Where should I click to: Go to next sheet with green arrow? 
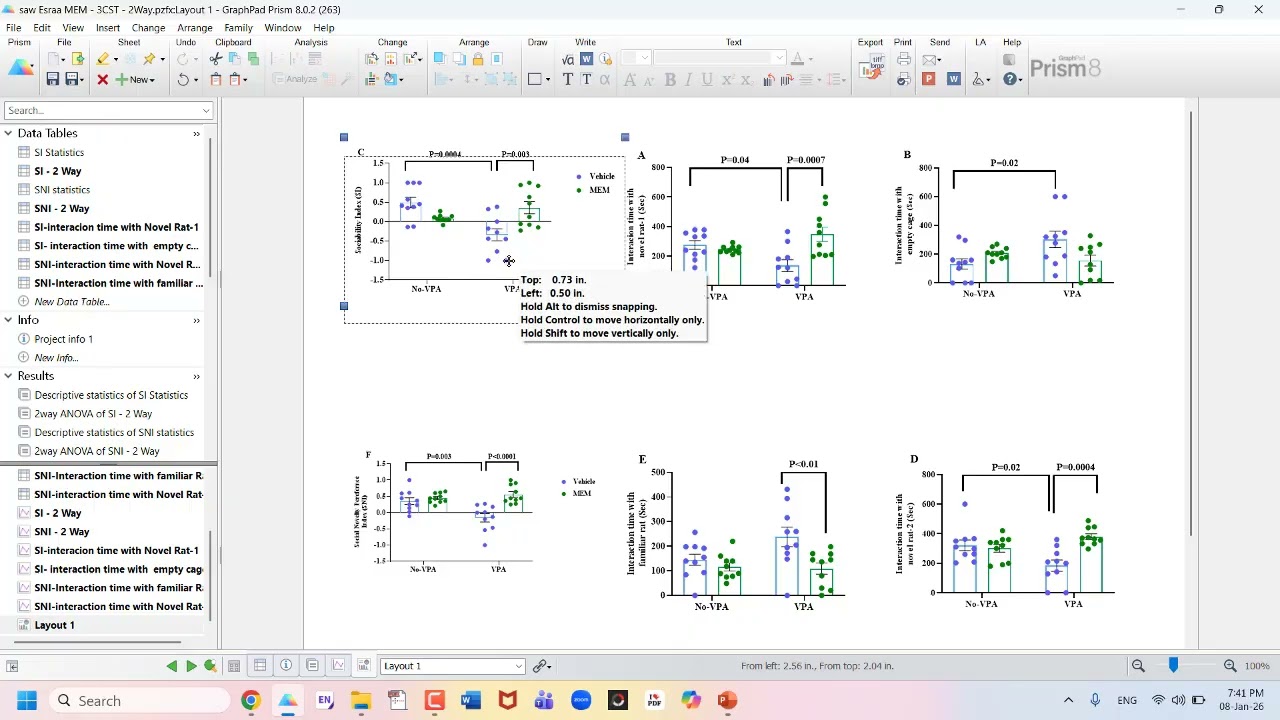tap(191, 666)
